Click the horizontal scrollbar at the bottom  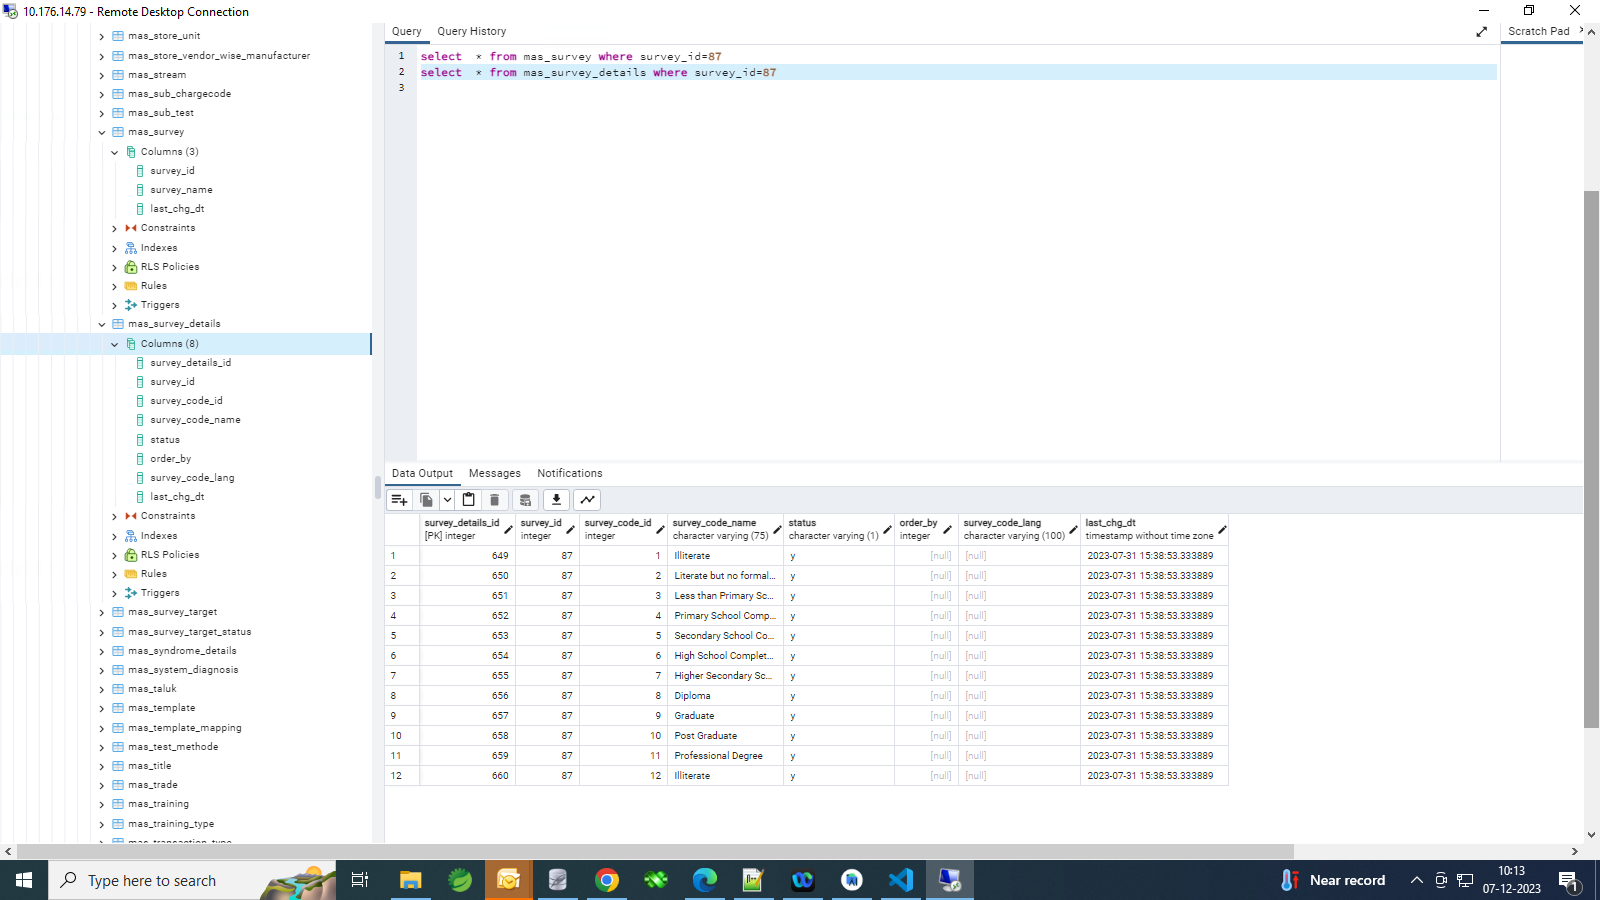[x=655, y=851]
